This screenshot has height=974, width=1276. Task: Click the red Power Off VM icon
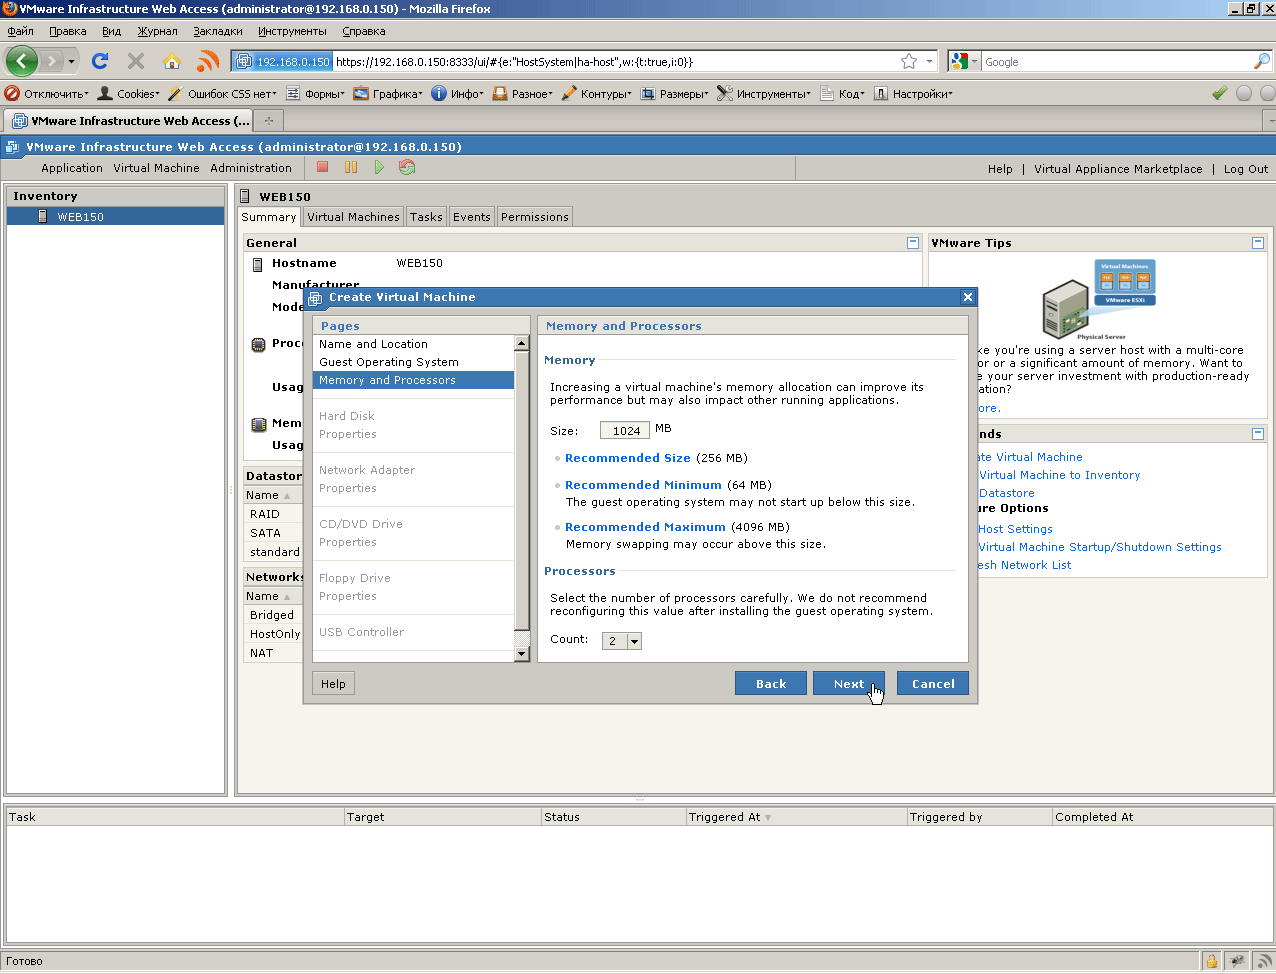(x=323, y=167)
